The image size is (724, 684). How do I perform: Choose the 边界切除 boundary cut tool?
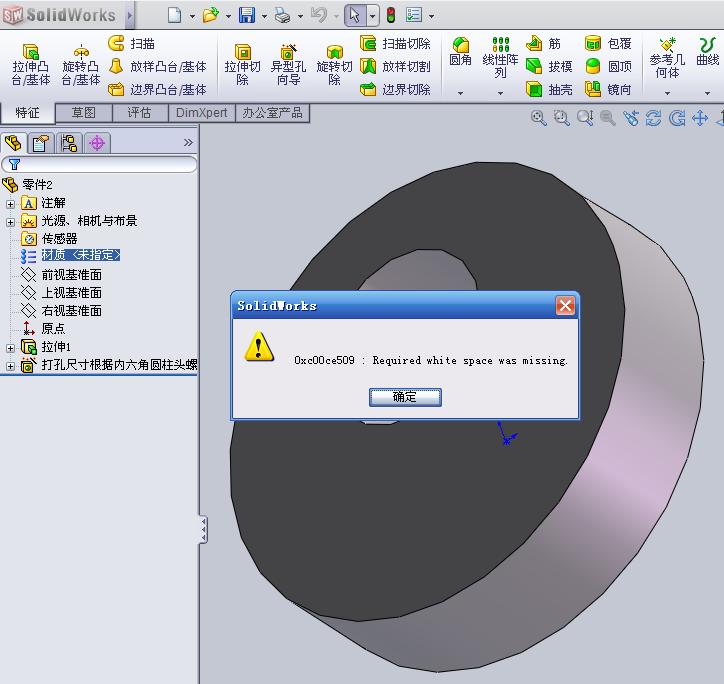point(395,89)
